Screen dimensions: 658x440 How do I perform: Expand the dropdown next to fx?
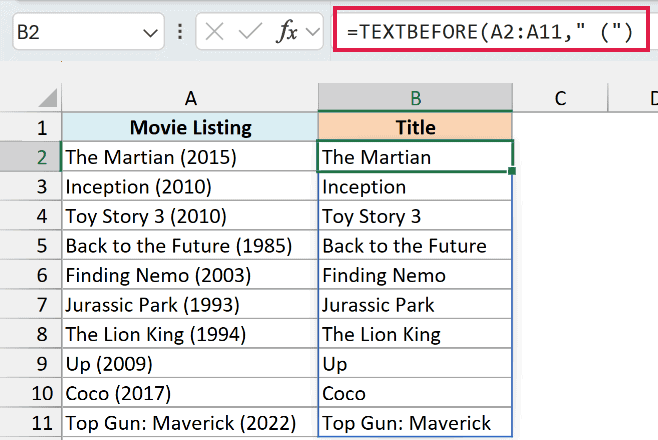click(x=313, y=32)
